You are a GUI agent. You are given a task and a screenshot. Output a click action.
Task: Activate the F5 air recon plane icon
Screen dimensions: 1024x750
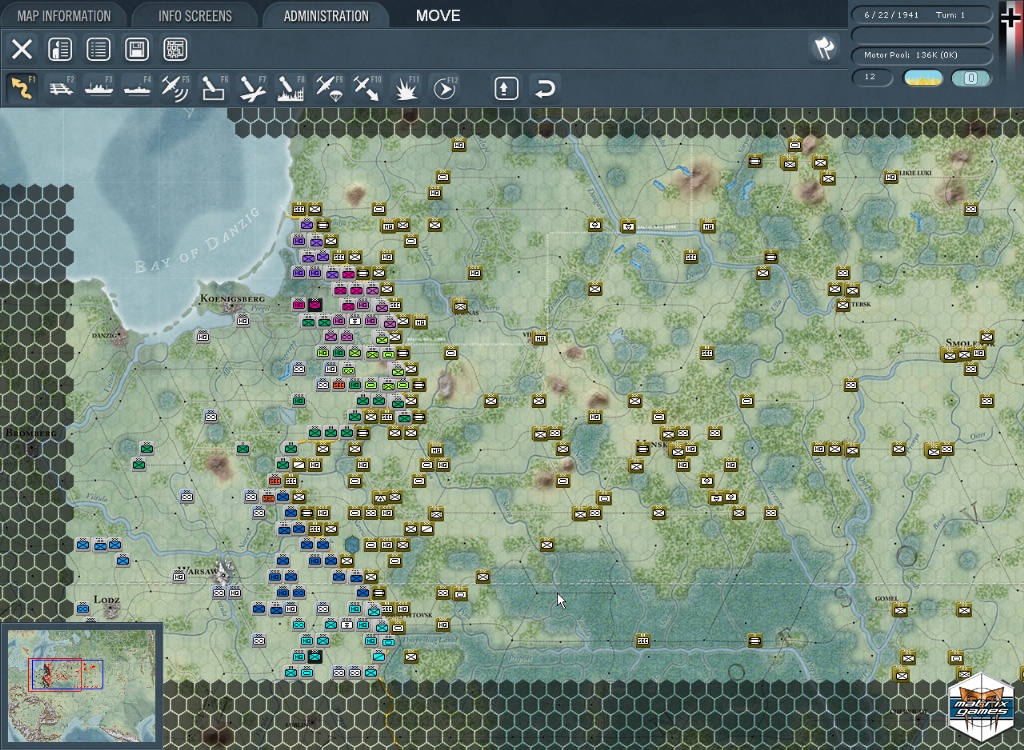coord(175,88)
